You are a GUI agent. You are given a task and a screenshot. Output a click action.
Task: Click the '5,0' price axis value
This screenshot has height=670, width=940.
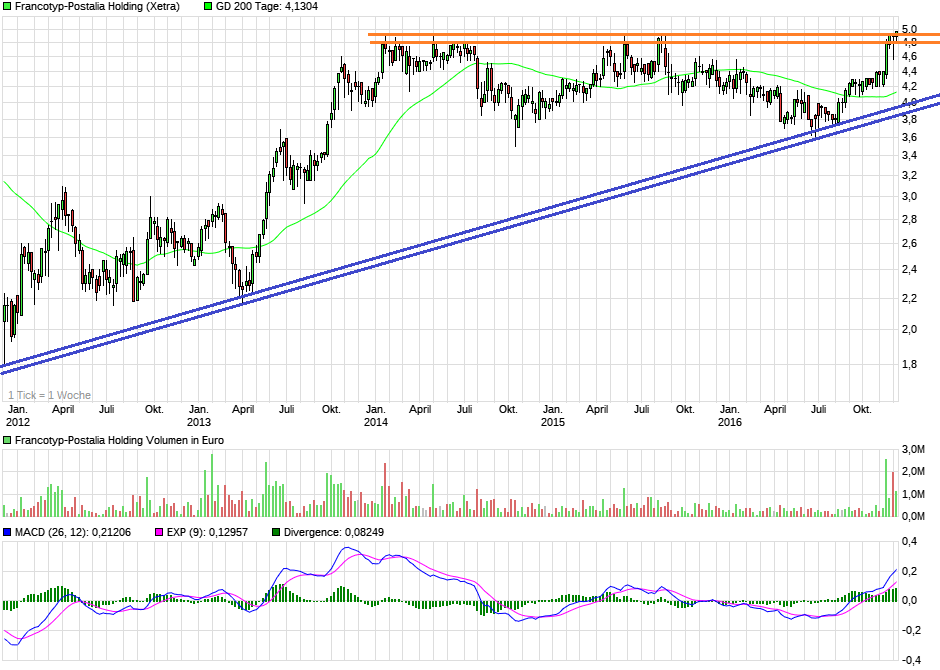tap(909, 29)
